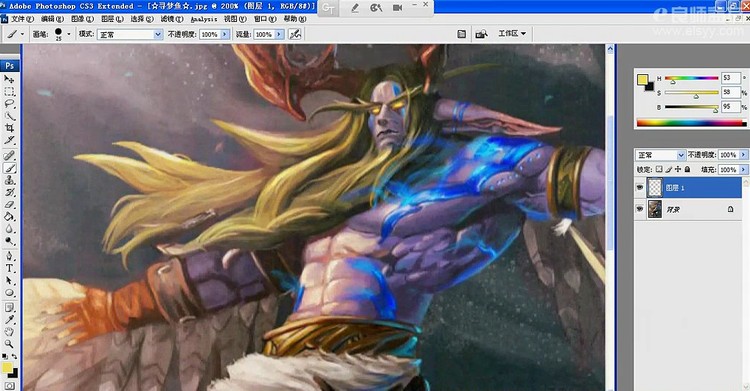The width and height of the screenshot is (750, 391).
Task: Select the Eraser tool
Action: (x=9, y=205)
